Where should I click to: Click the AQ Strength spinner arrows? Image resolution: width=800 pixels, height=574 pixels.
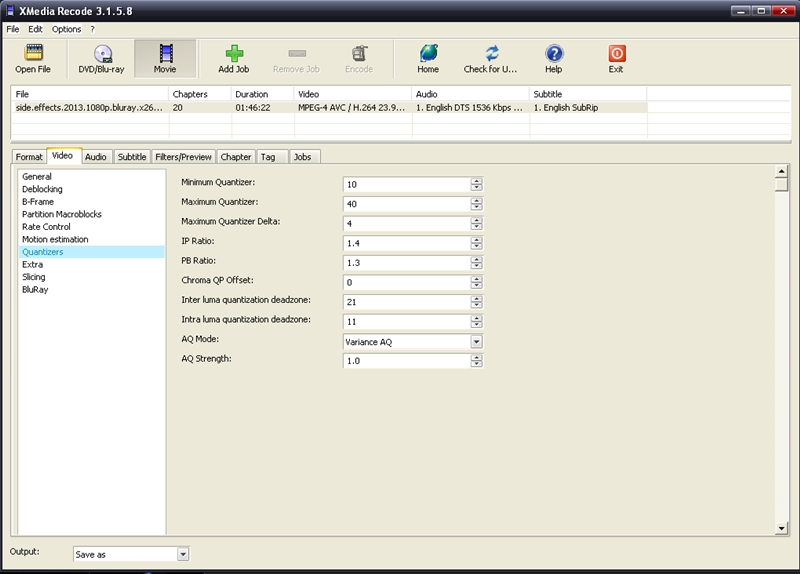pos(477,361)
